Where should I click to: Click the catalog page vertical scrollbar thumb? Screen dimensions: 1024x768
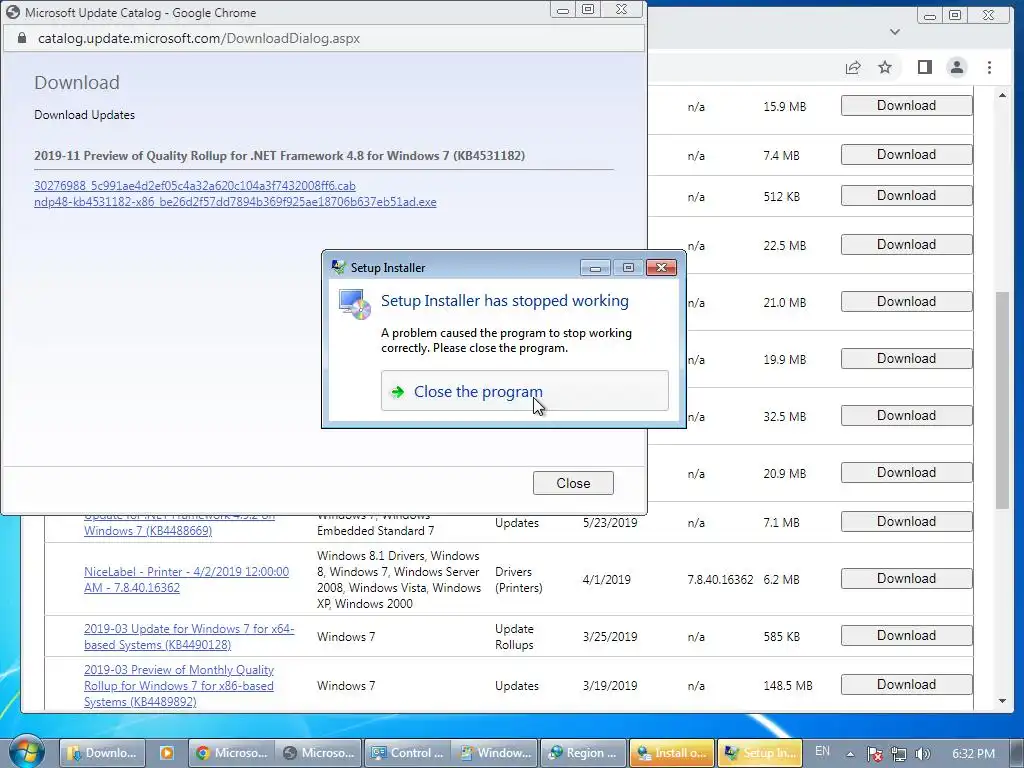pos(1002,400)
